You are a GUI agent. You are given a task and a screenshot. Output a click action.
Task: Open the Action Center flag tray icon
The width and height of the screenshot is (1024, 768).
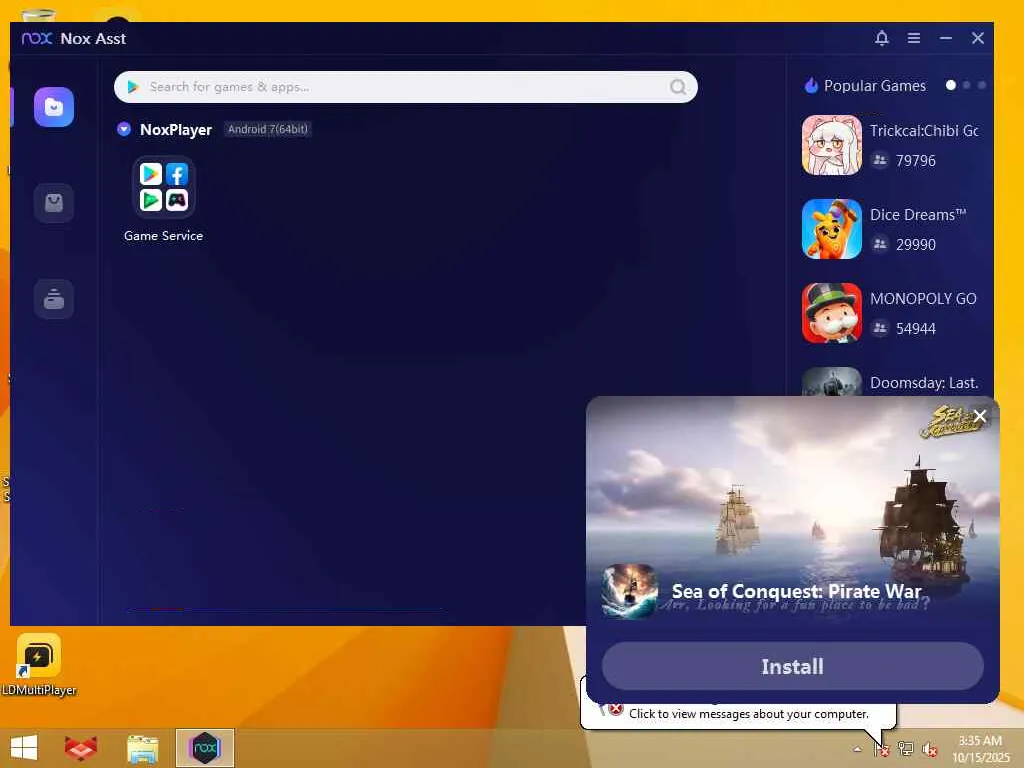coord(881,749)
